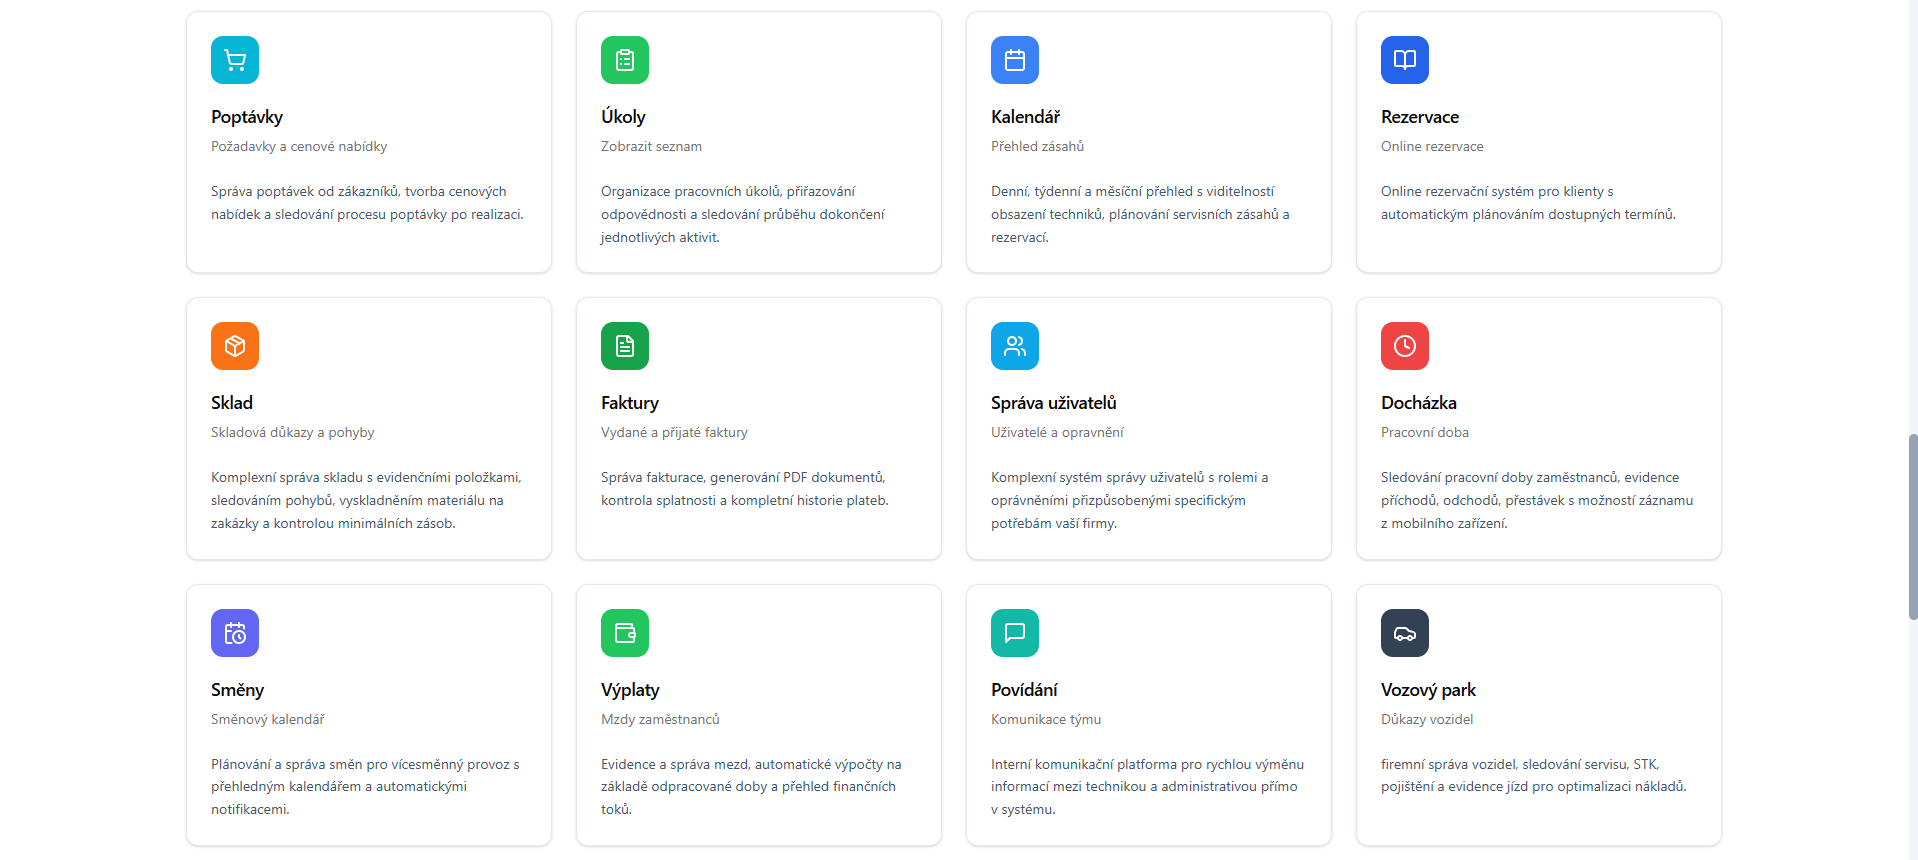This screenshot has height=860, width=1918.
Task: Click the page vertical scrollbar thumb
Action: click(x=1912, y=527)
